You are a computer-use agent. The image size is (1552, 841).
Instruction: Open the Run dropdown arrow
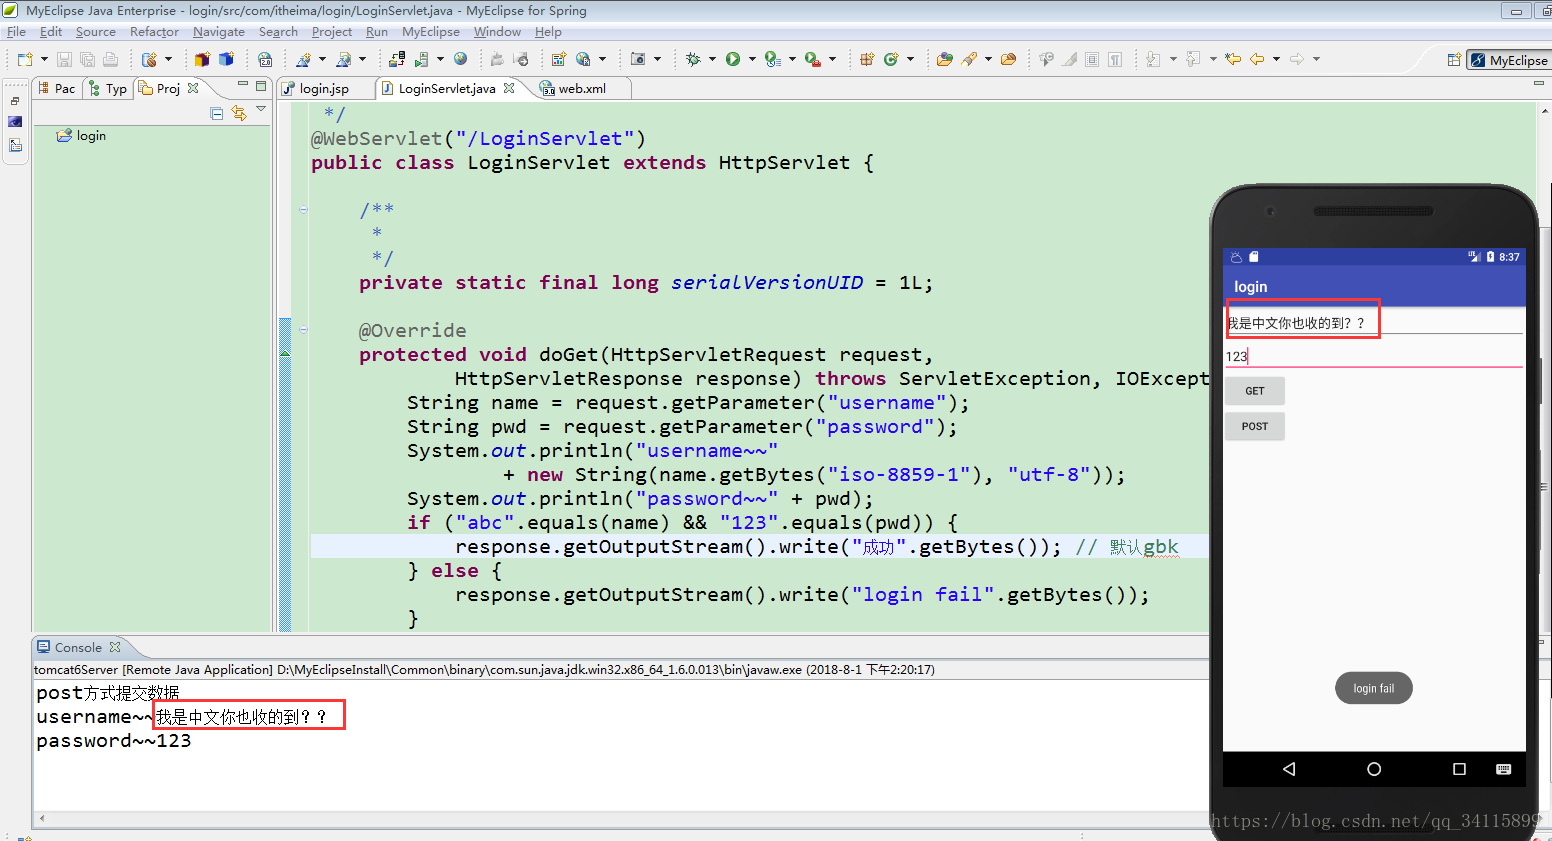752,60
